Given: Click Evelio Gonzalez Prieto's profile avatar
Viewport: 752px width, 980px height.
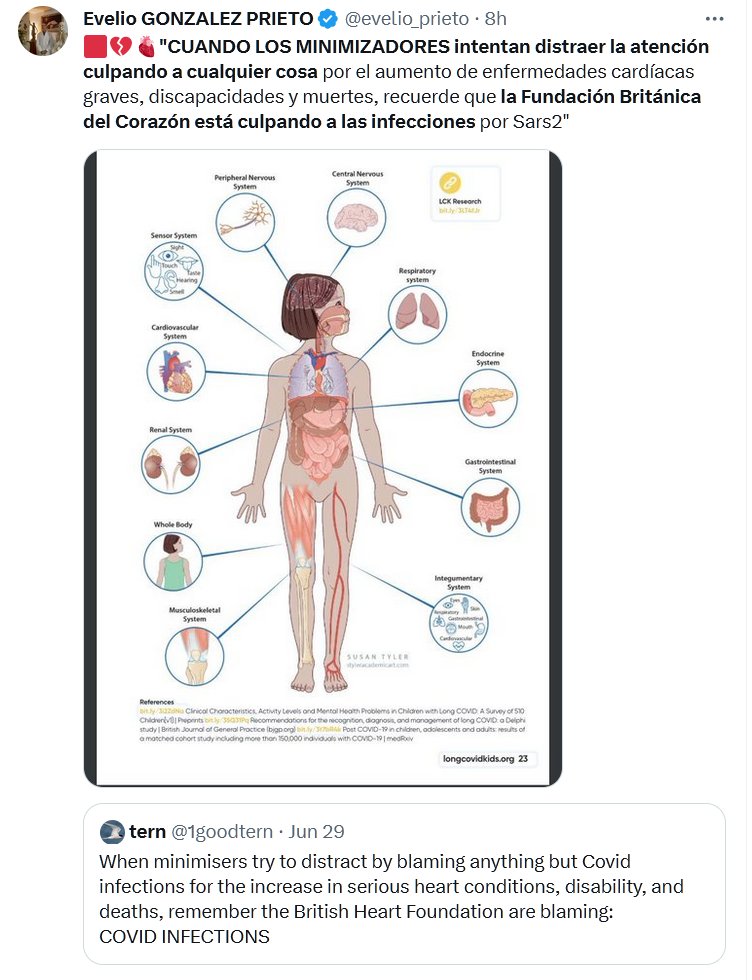Looking at the screenshot, I should (43, 32).
